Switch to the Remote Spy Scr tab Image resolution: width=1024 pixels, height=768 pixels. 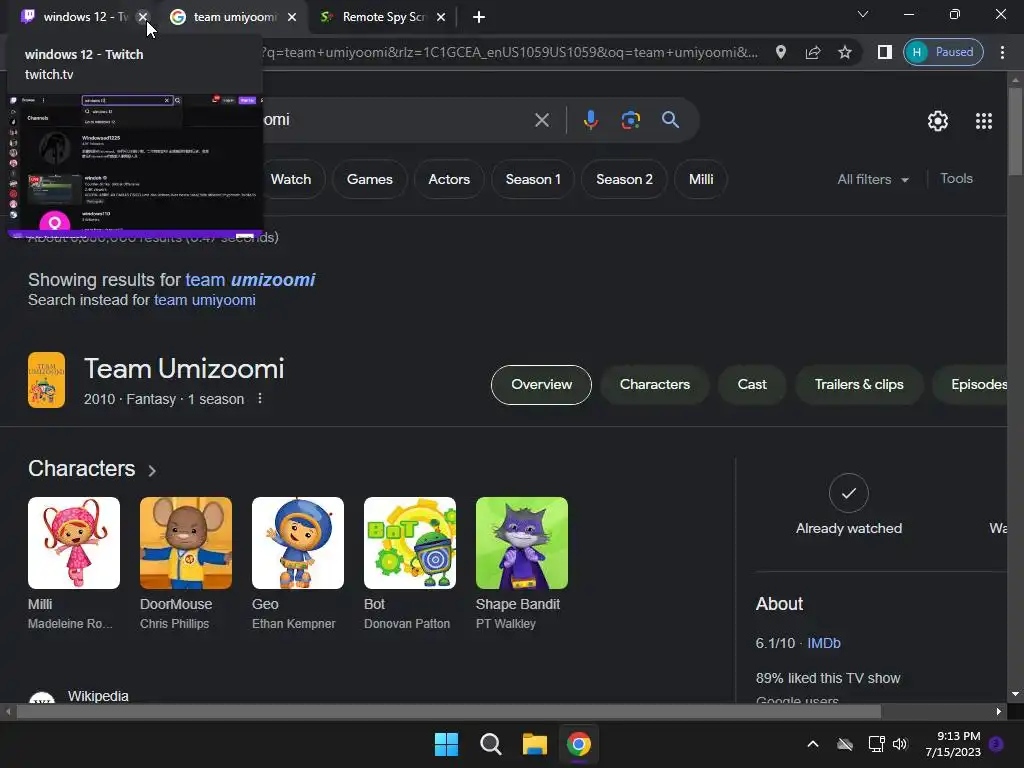point(374,17)
